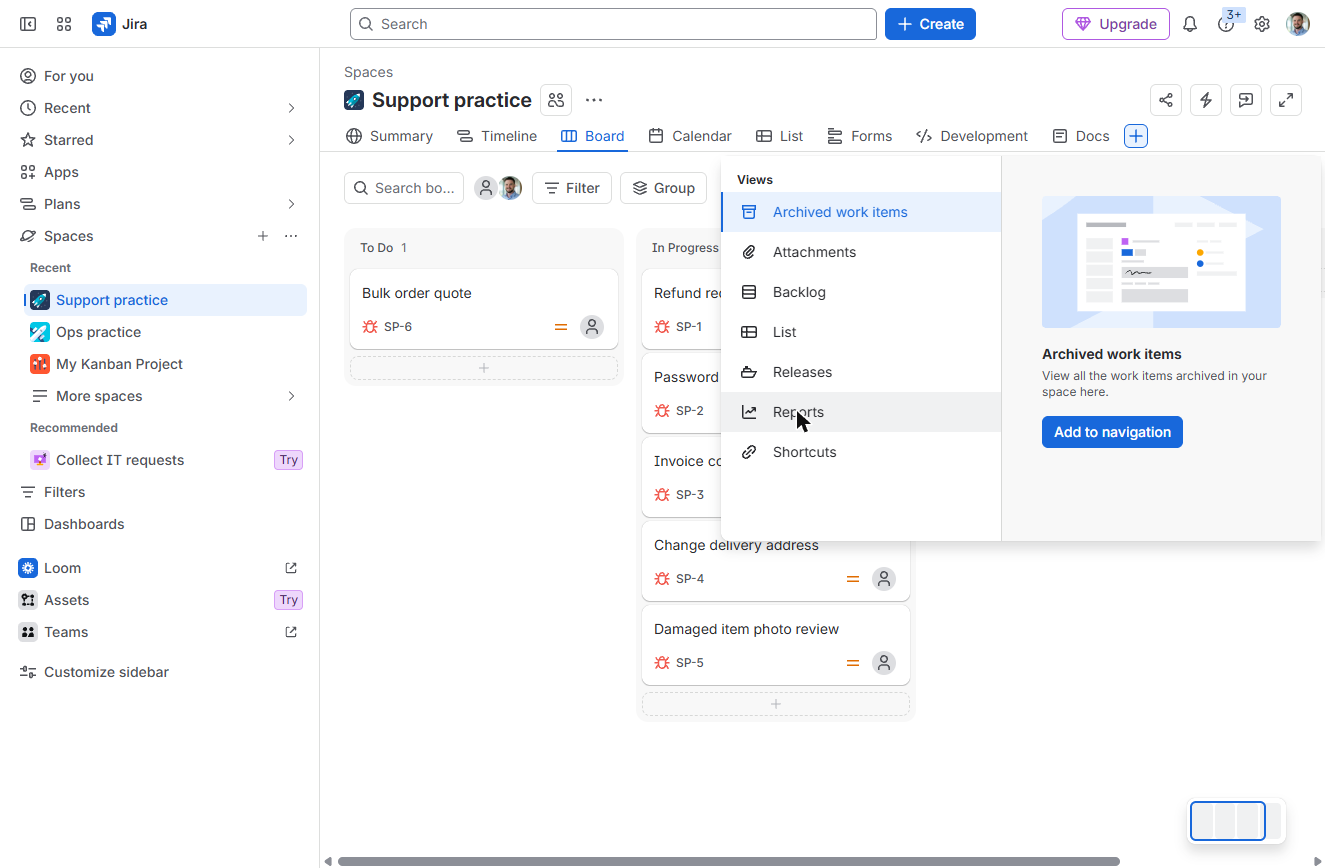Expand the Recent section chevron
Screen dimensions: 1325x868
[291, 108]
